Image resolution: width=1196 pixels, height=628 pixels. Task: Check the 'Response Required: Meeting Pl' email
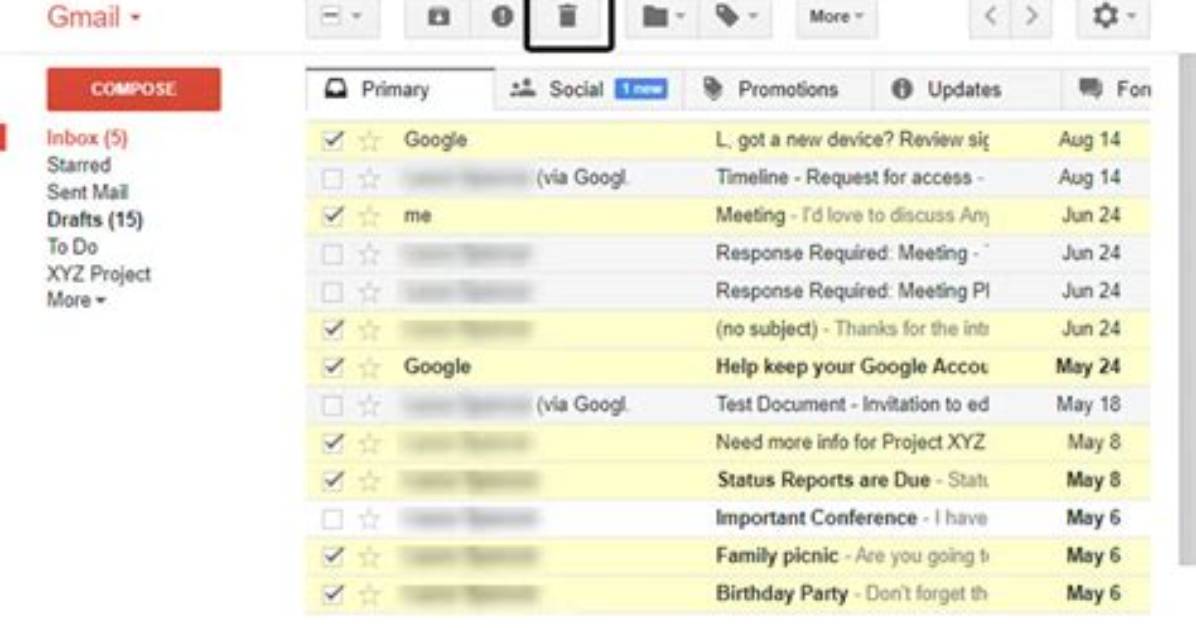coord(333,291)
